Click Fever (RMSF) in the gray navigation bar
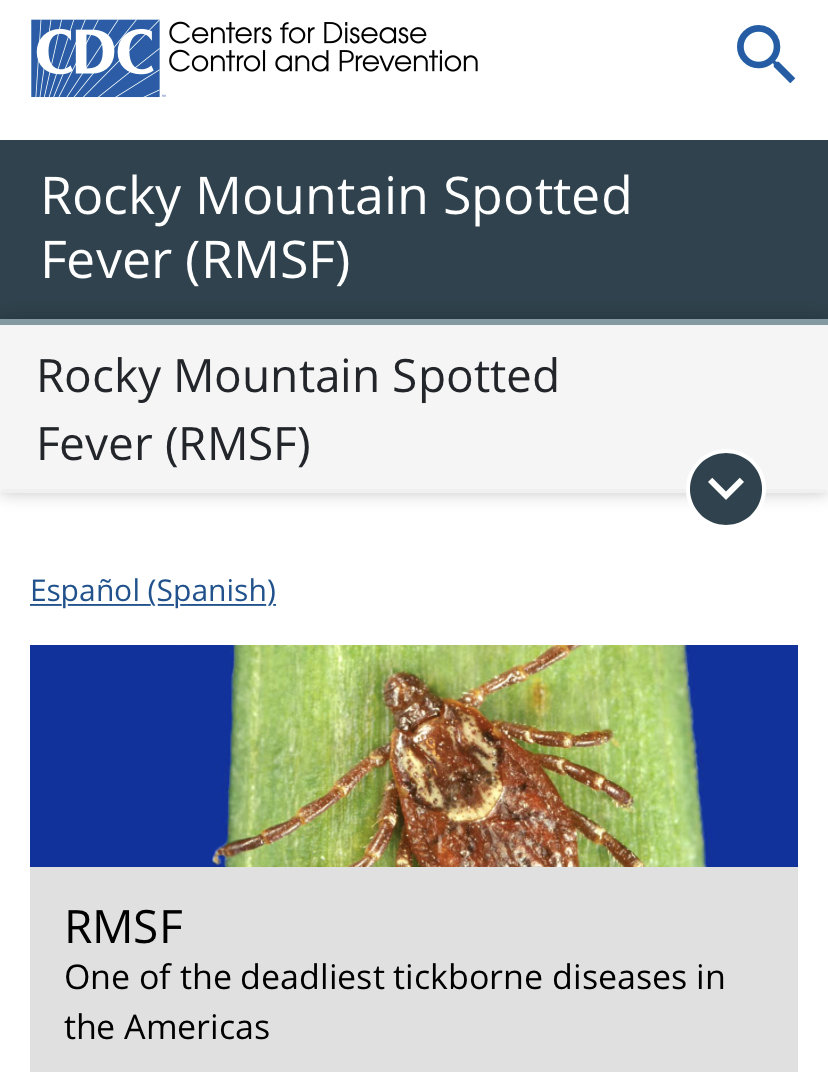 pyautogui.click(x=174, y=444)
